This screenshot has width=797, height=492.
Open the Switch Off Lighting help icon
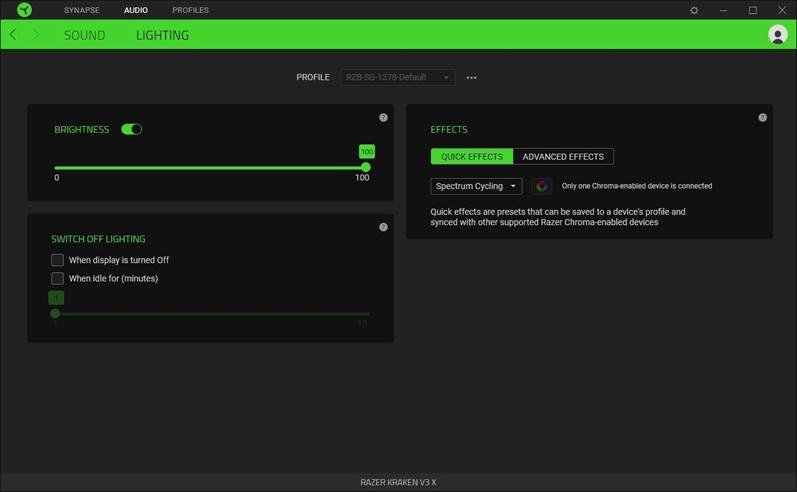point(383,227)
